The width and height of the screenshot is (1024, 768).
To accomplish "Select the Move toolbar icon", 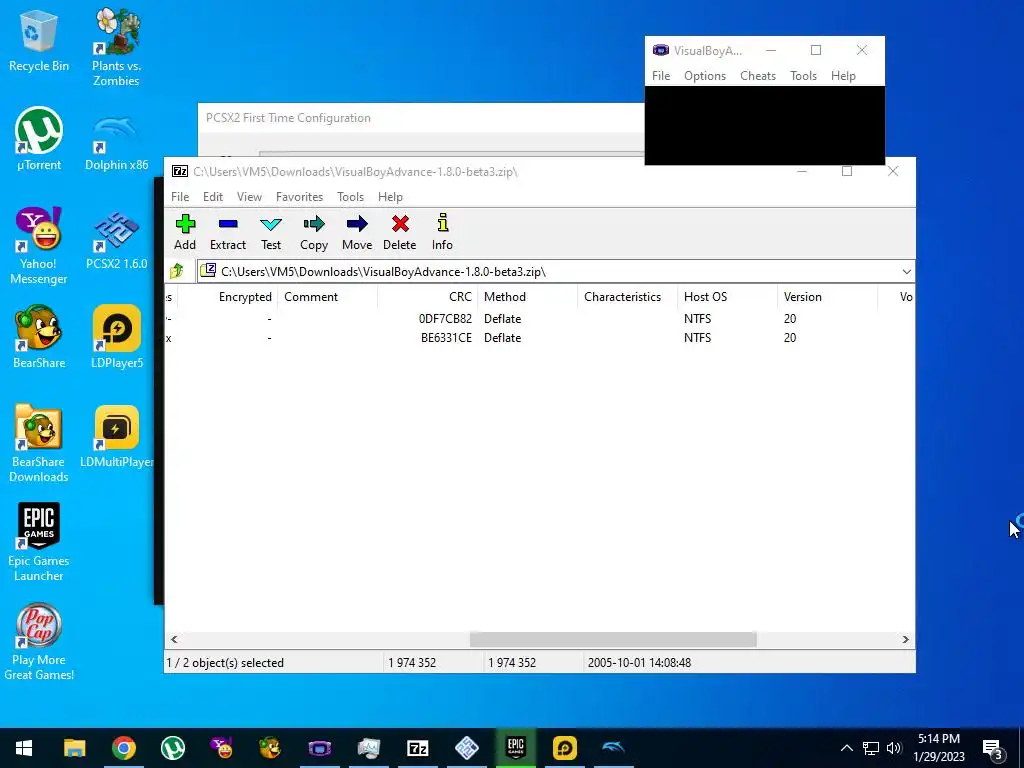I will click(x=357, y=232).
